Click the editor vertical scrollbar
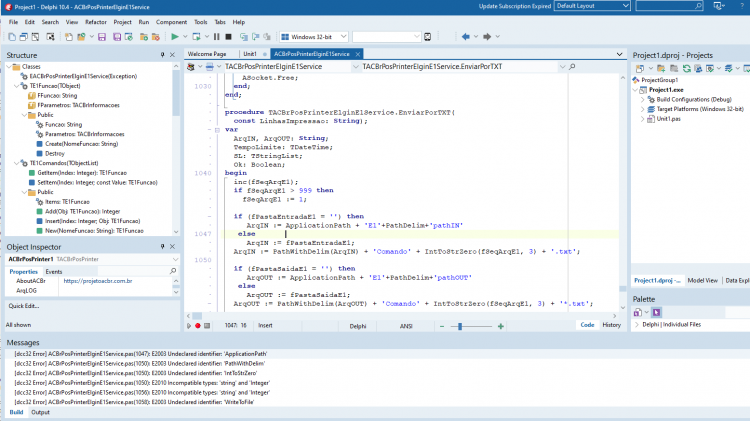 tap(622, 191)
